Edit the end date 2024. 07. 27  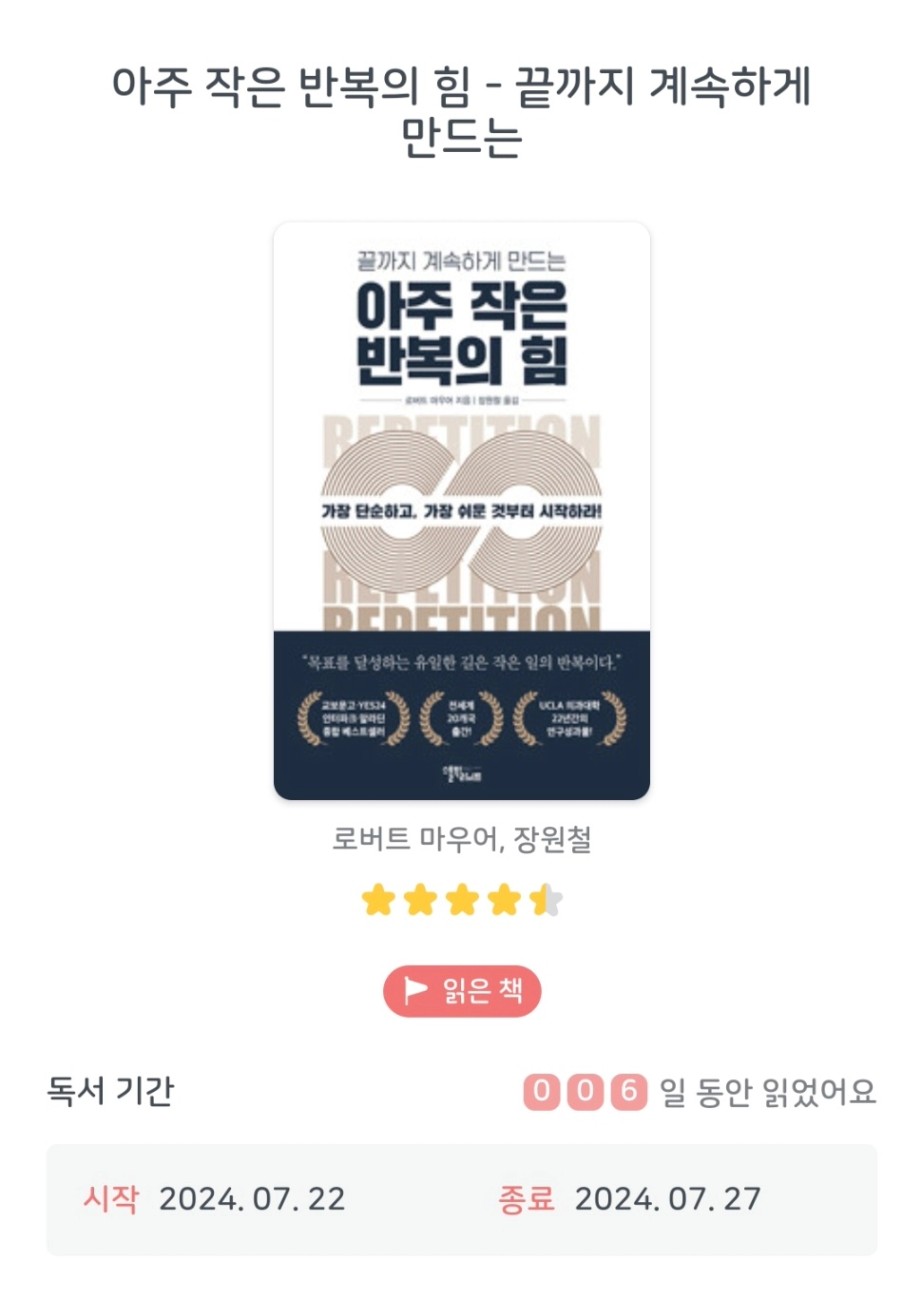[x=667, y=1198]
